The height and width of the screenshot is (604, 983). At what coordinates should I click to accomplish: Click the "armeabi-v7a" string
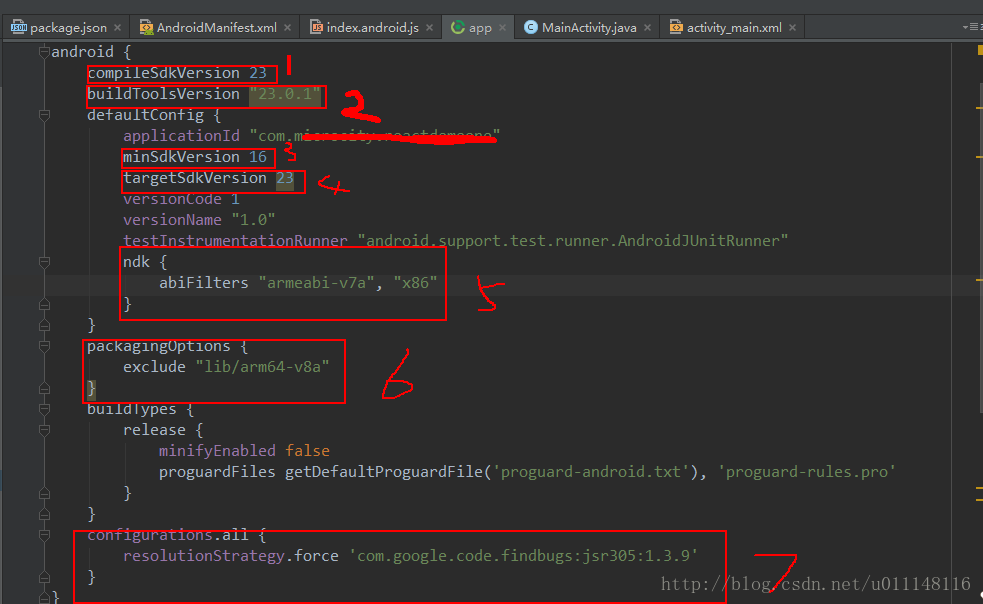(x=317, y=283)
